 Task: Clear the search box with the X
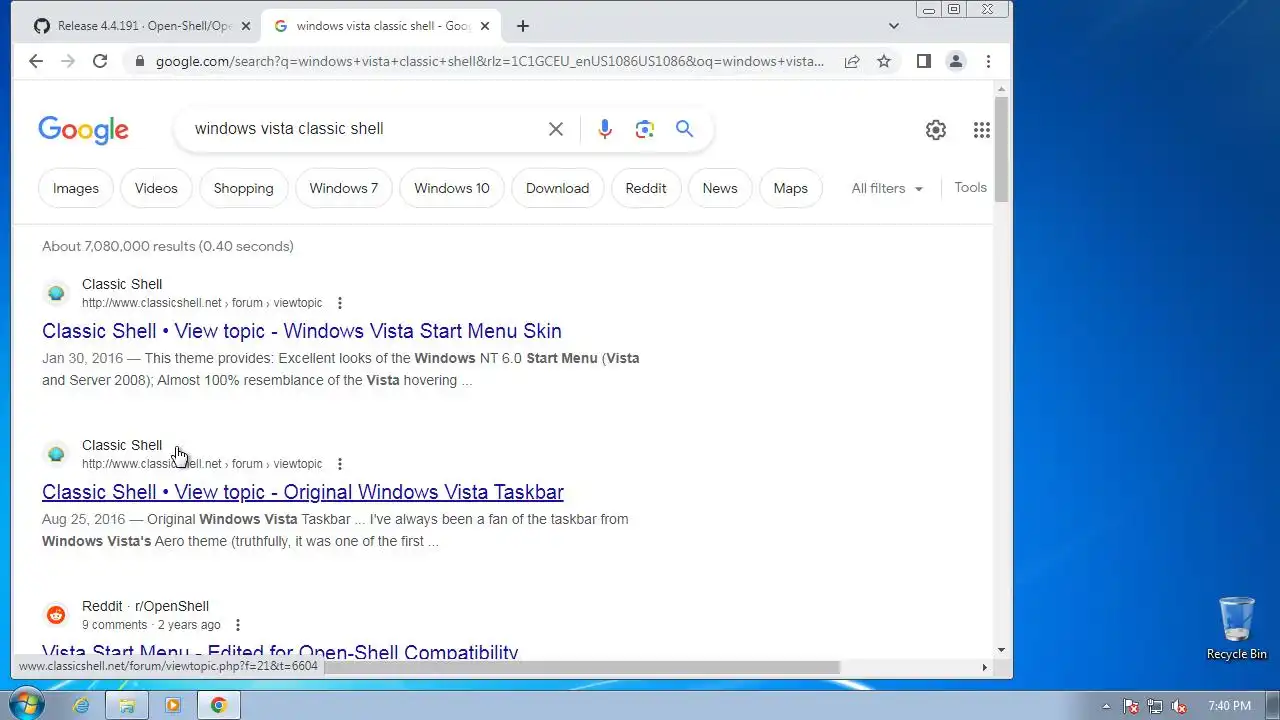[556, 129]
